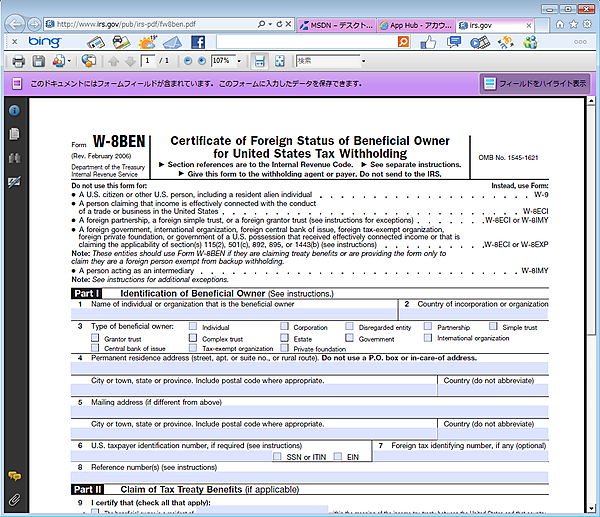Image resolution: width=600 pixels, height=517 pixels.
Task: Switch to the MSDN tab
Action: (336, 25)
